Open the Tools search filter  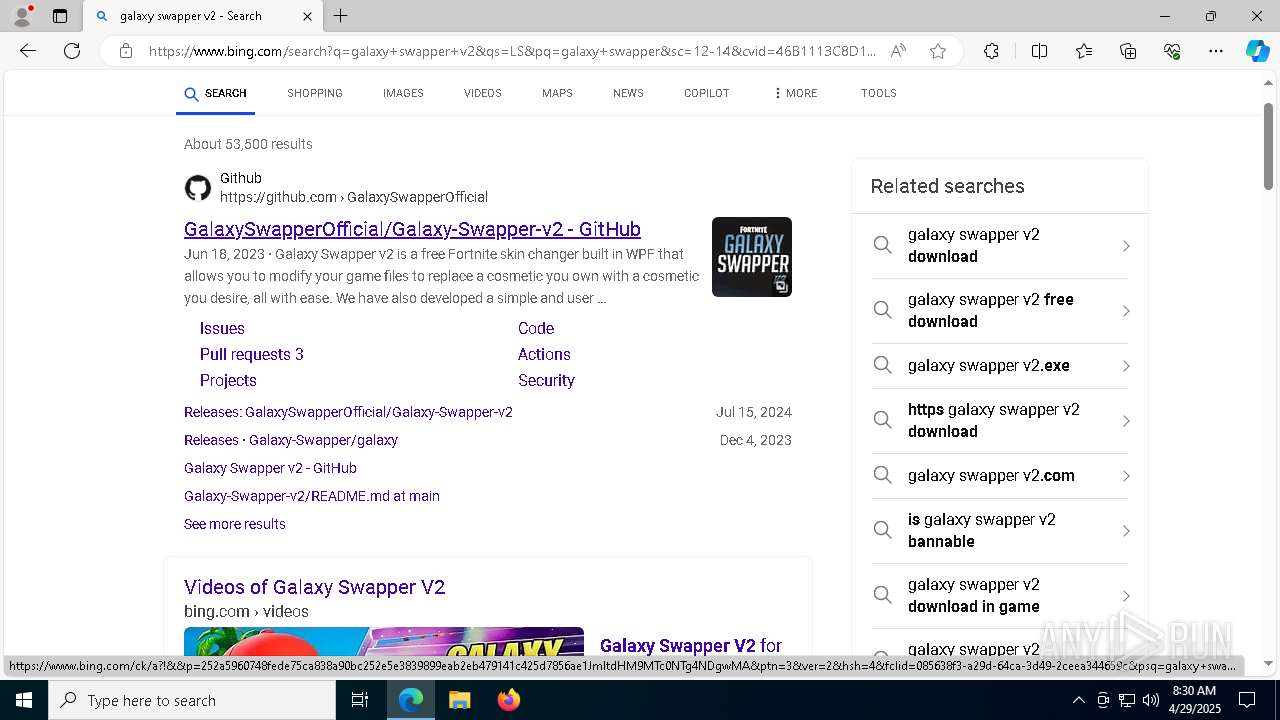click(879, 93)
